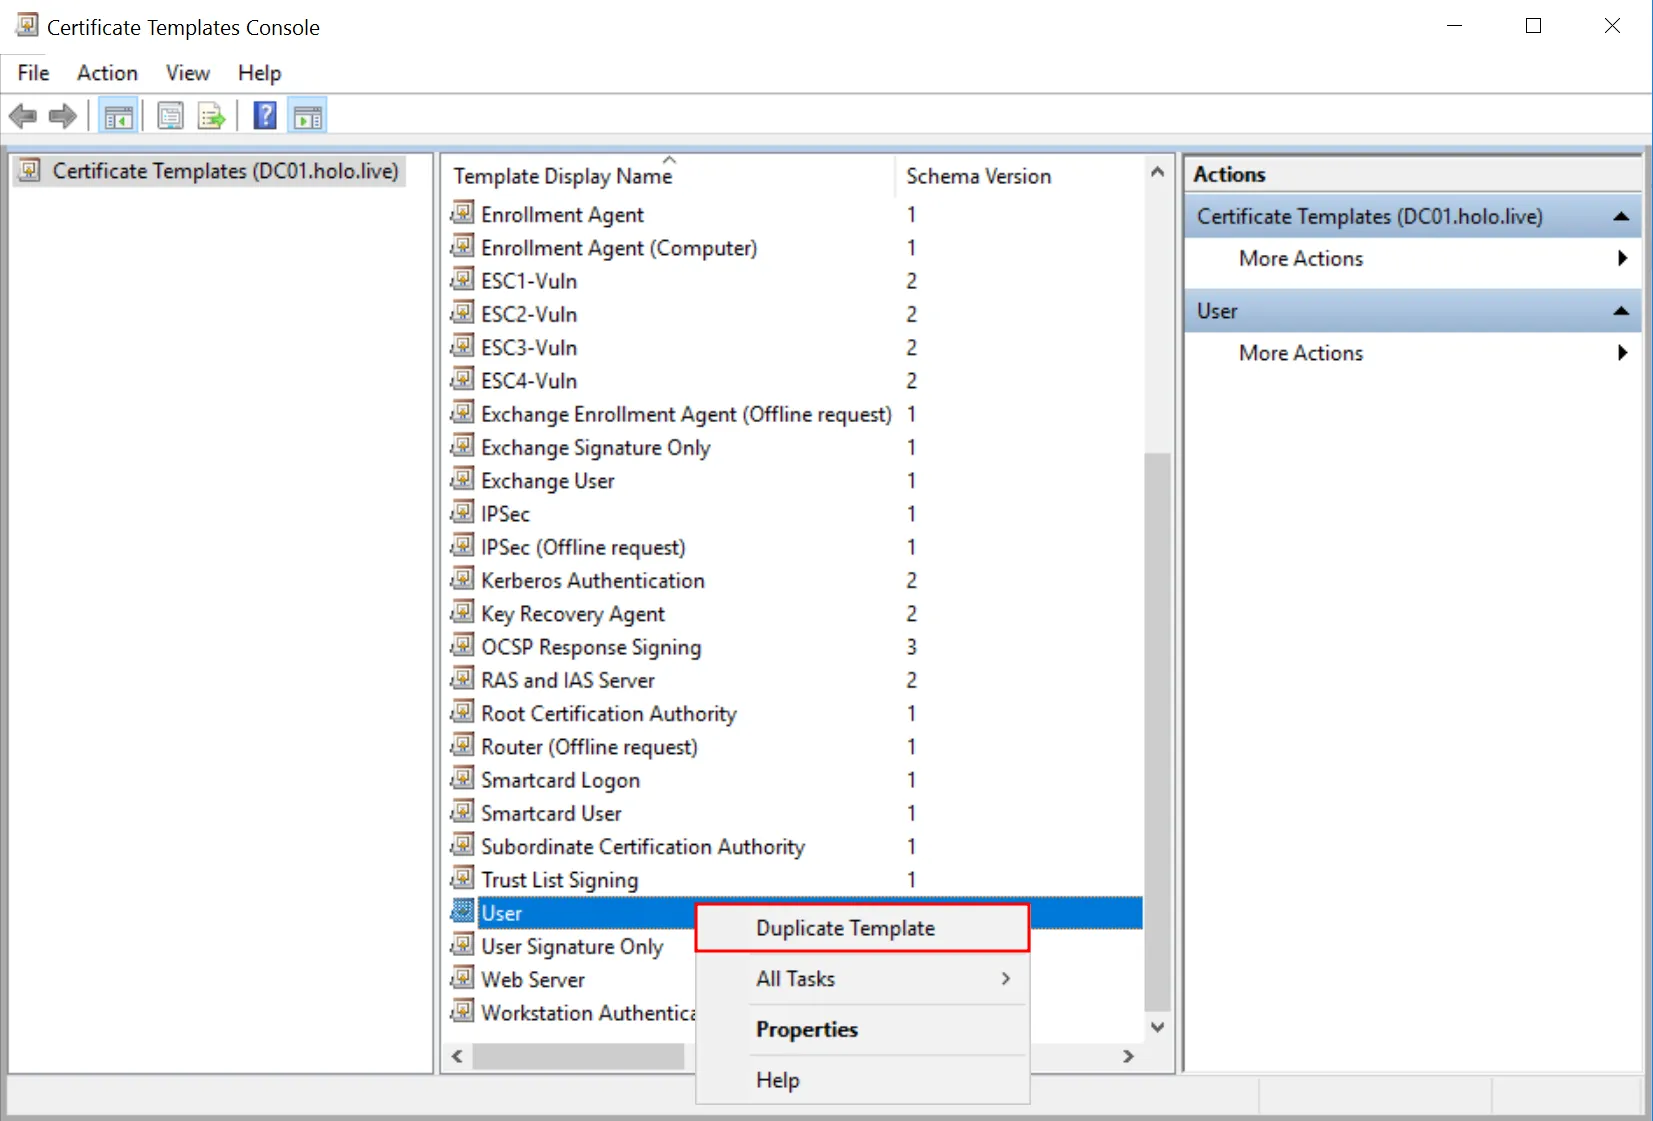Select the Exchange Signature Only row
This screenshot has width=1653, height=1121.
pyautogui.click(x=795, y=447)
